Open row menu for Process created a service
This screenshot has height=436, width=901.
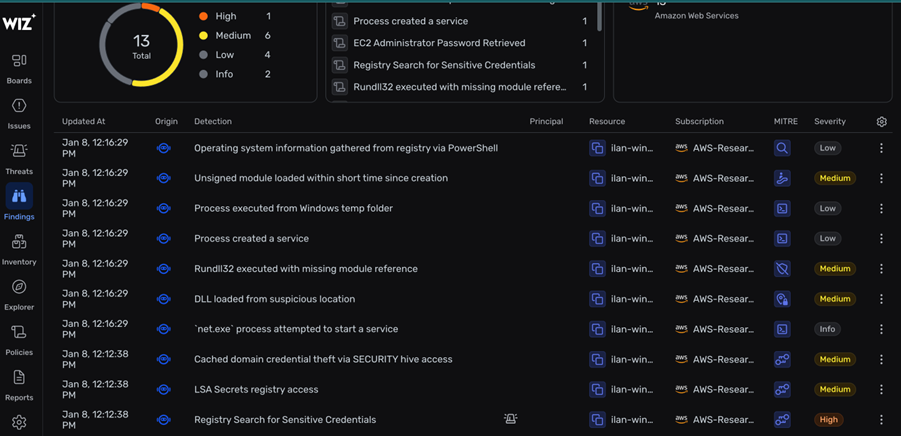pyautogui.click(x=881, y=239)
